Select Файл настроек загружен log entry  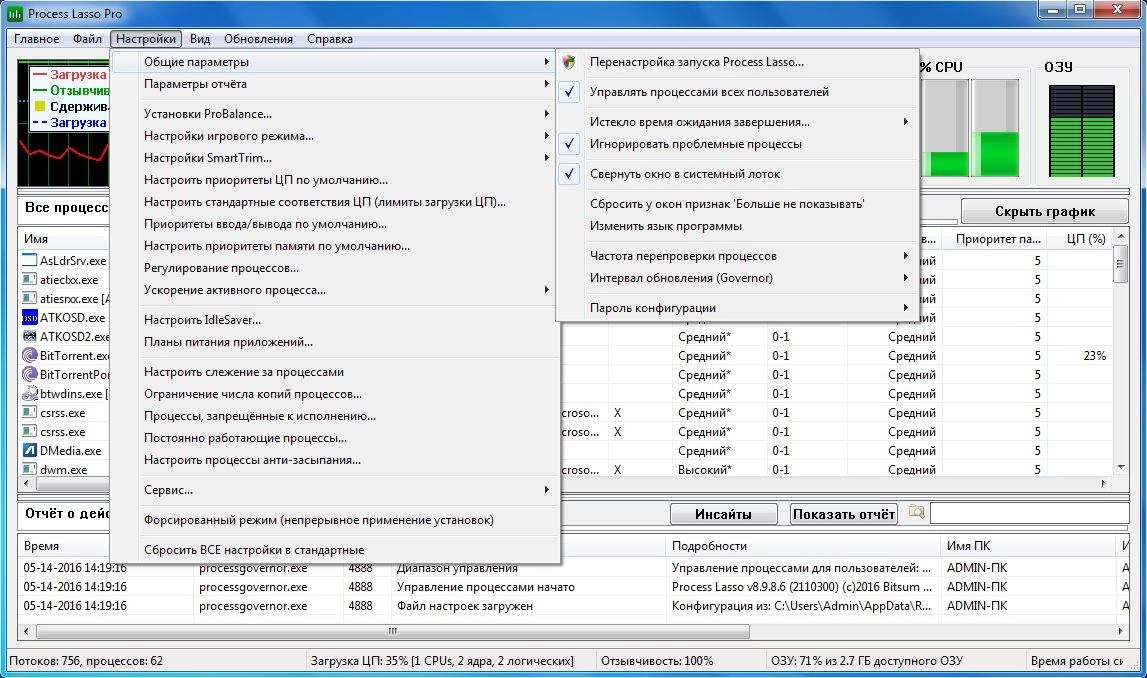point(464,606)
